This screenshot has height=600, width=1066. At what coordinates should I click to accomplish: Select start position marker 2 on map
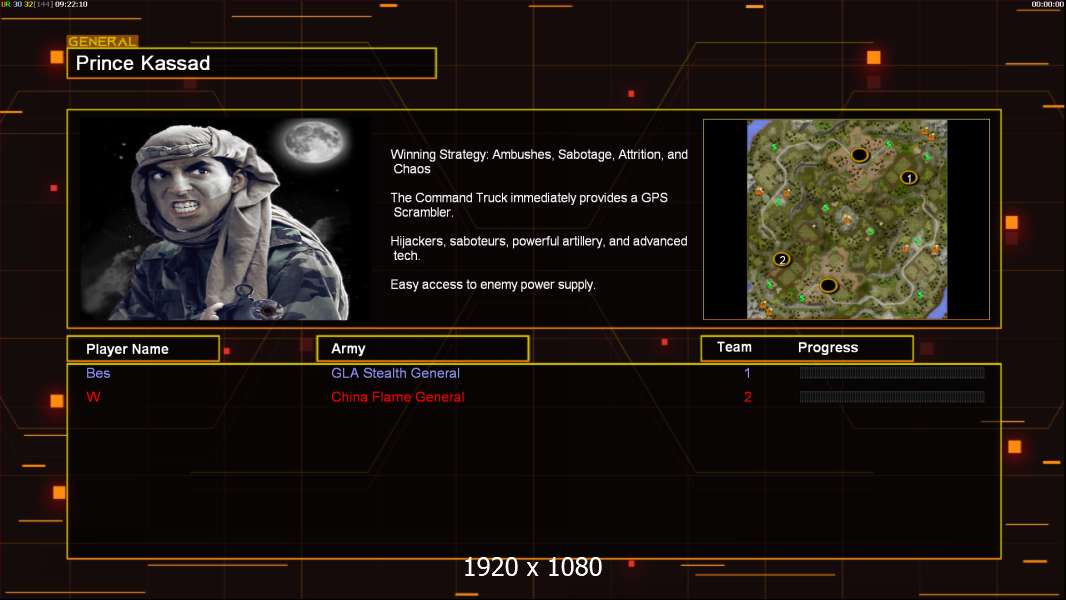pos(782,259)
